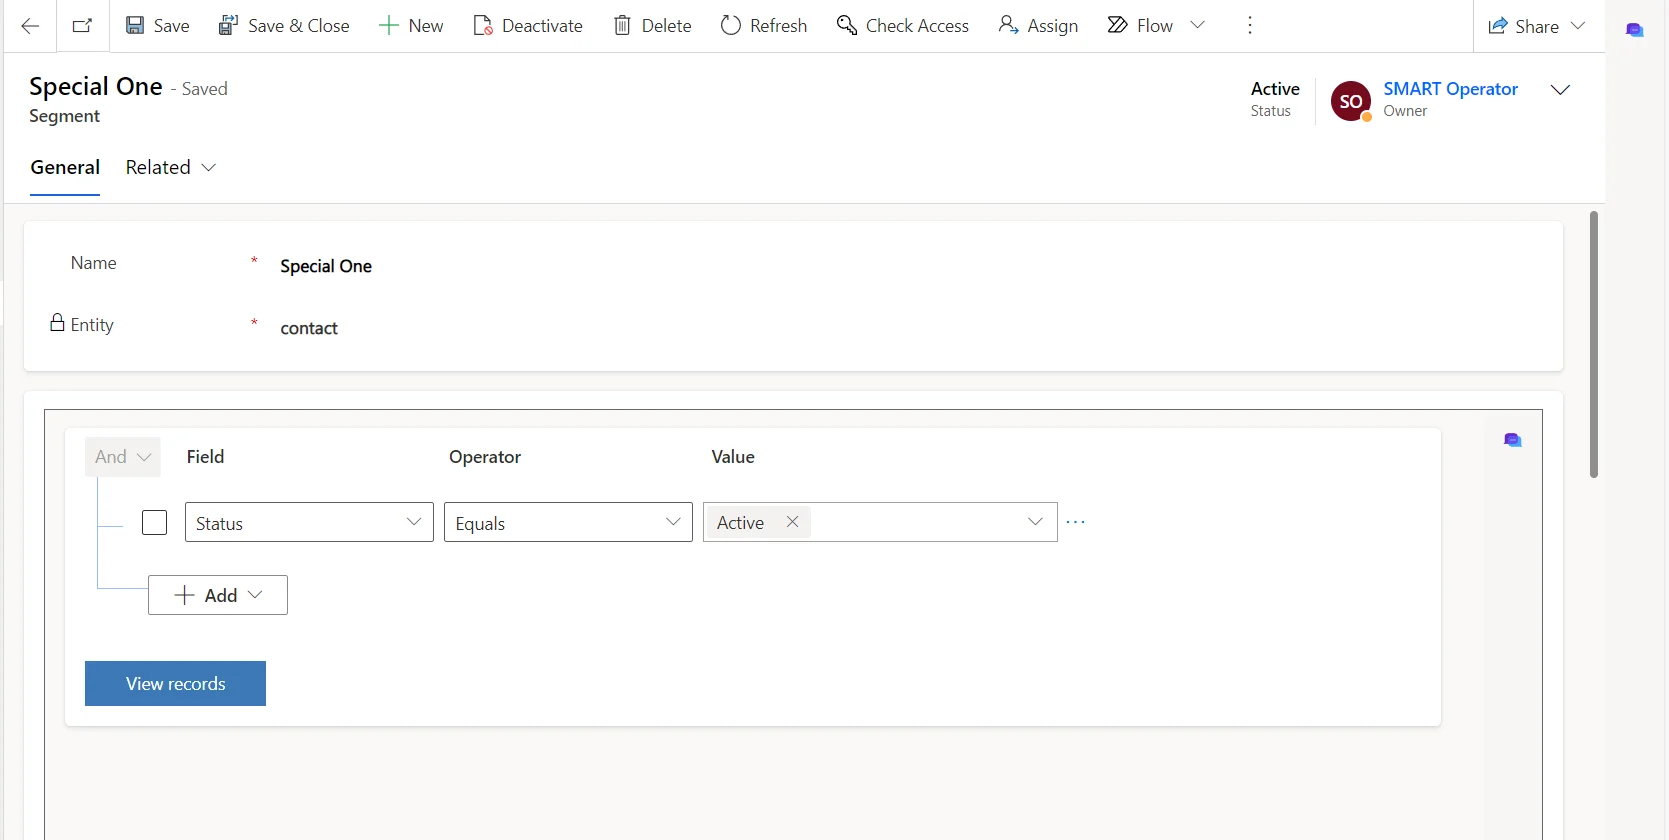Open Check Access from toolbar
Screen dimensions: 1669x840
coord(903,26)
